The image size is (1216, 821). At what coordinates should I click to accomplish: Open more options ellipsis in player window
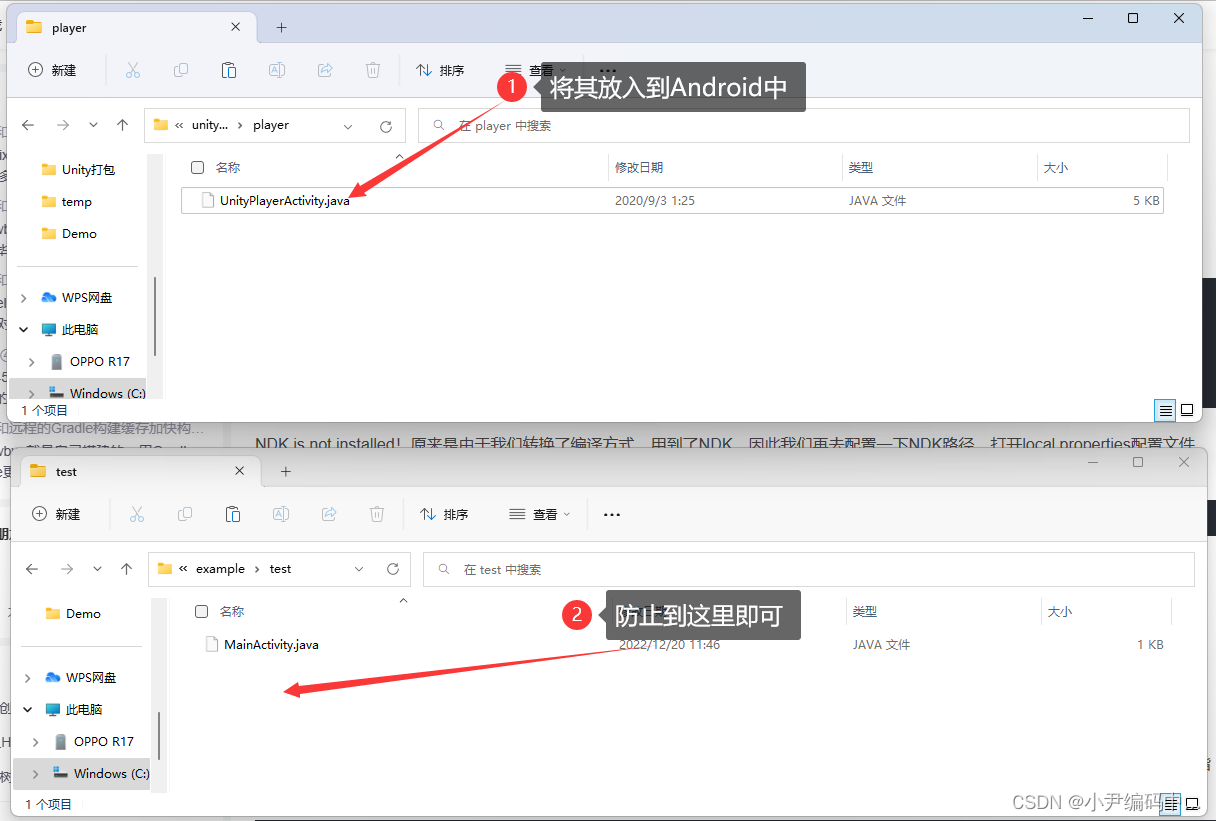(x=608, y=70)
